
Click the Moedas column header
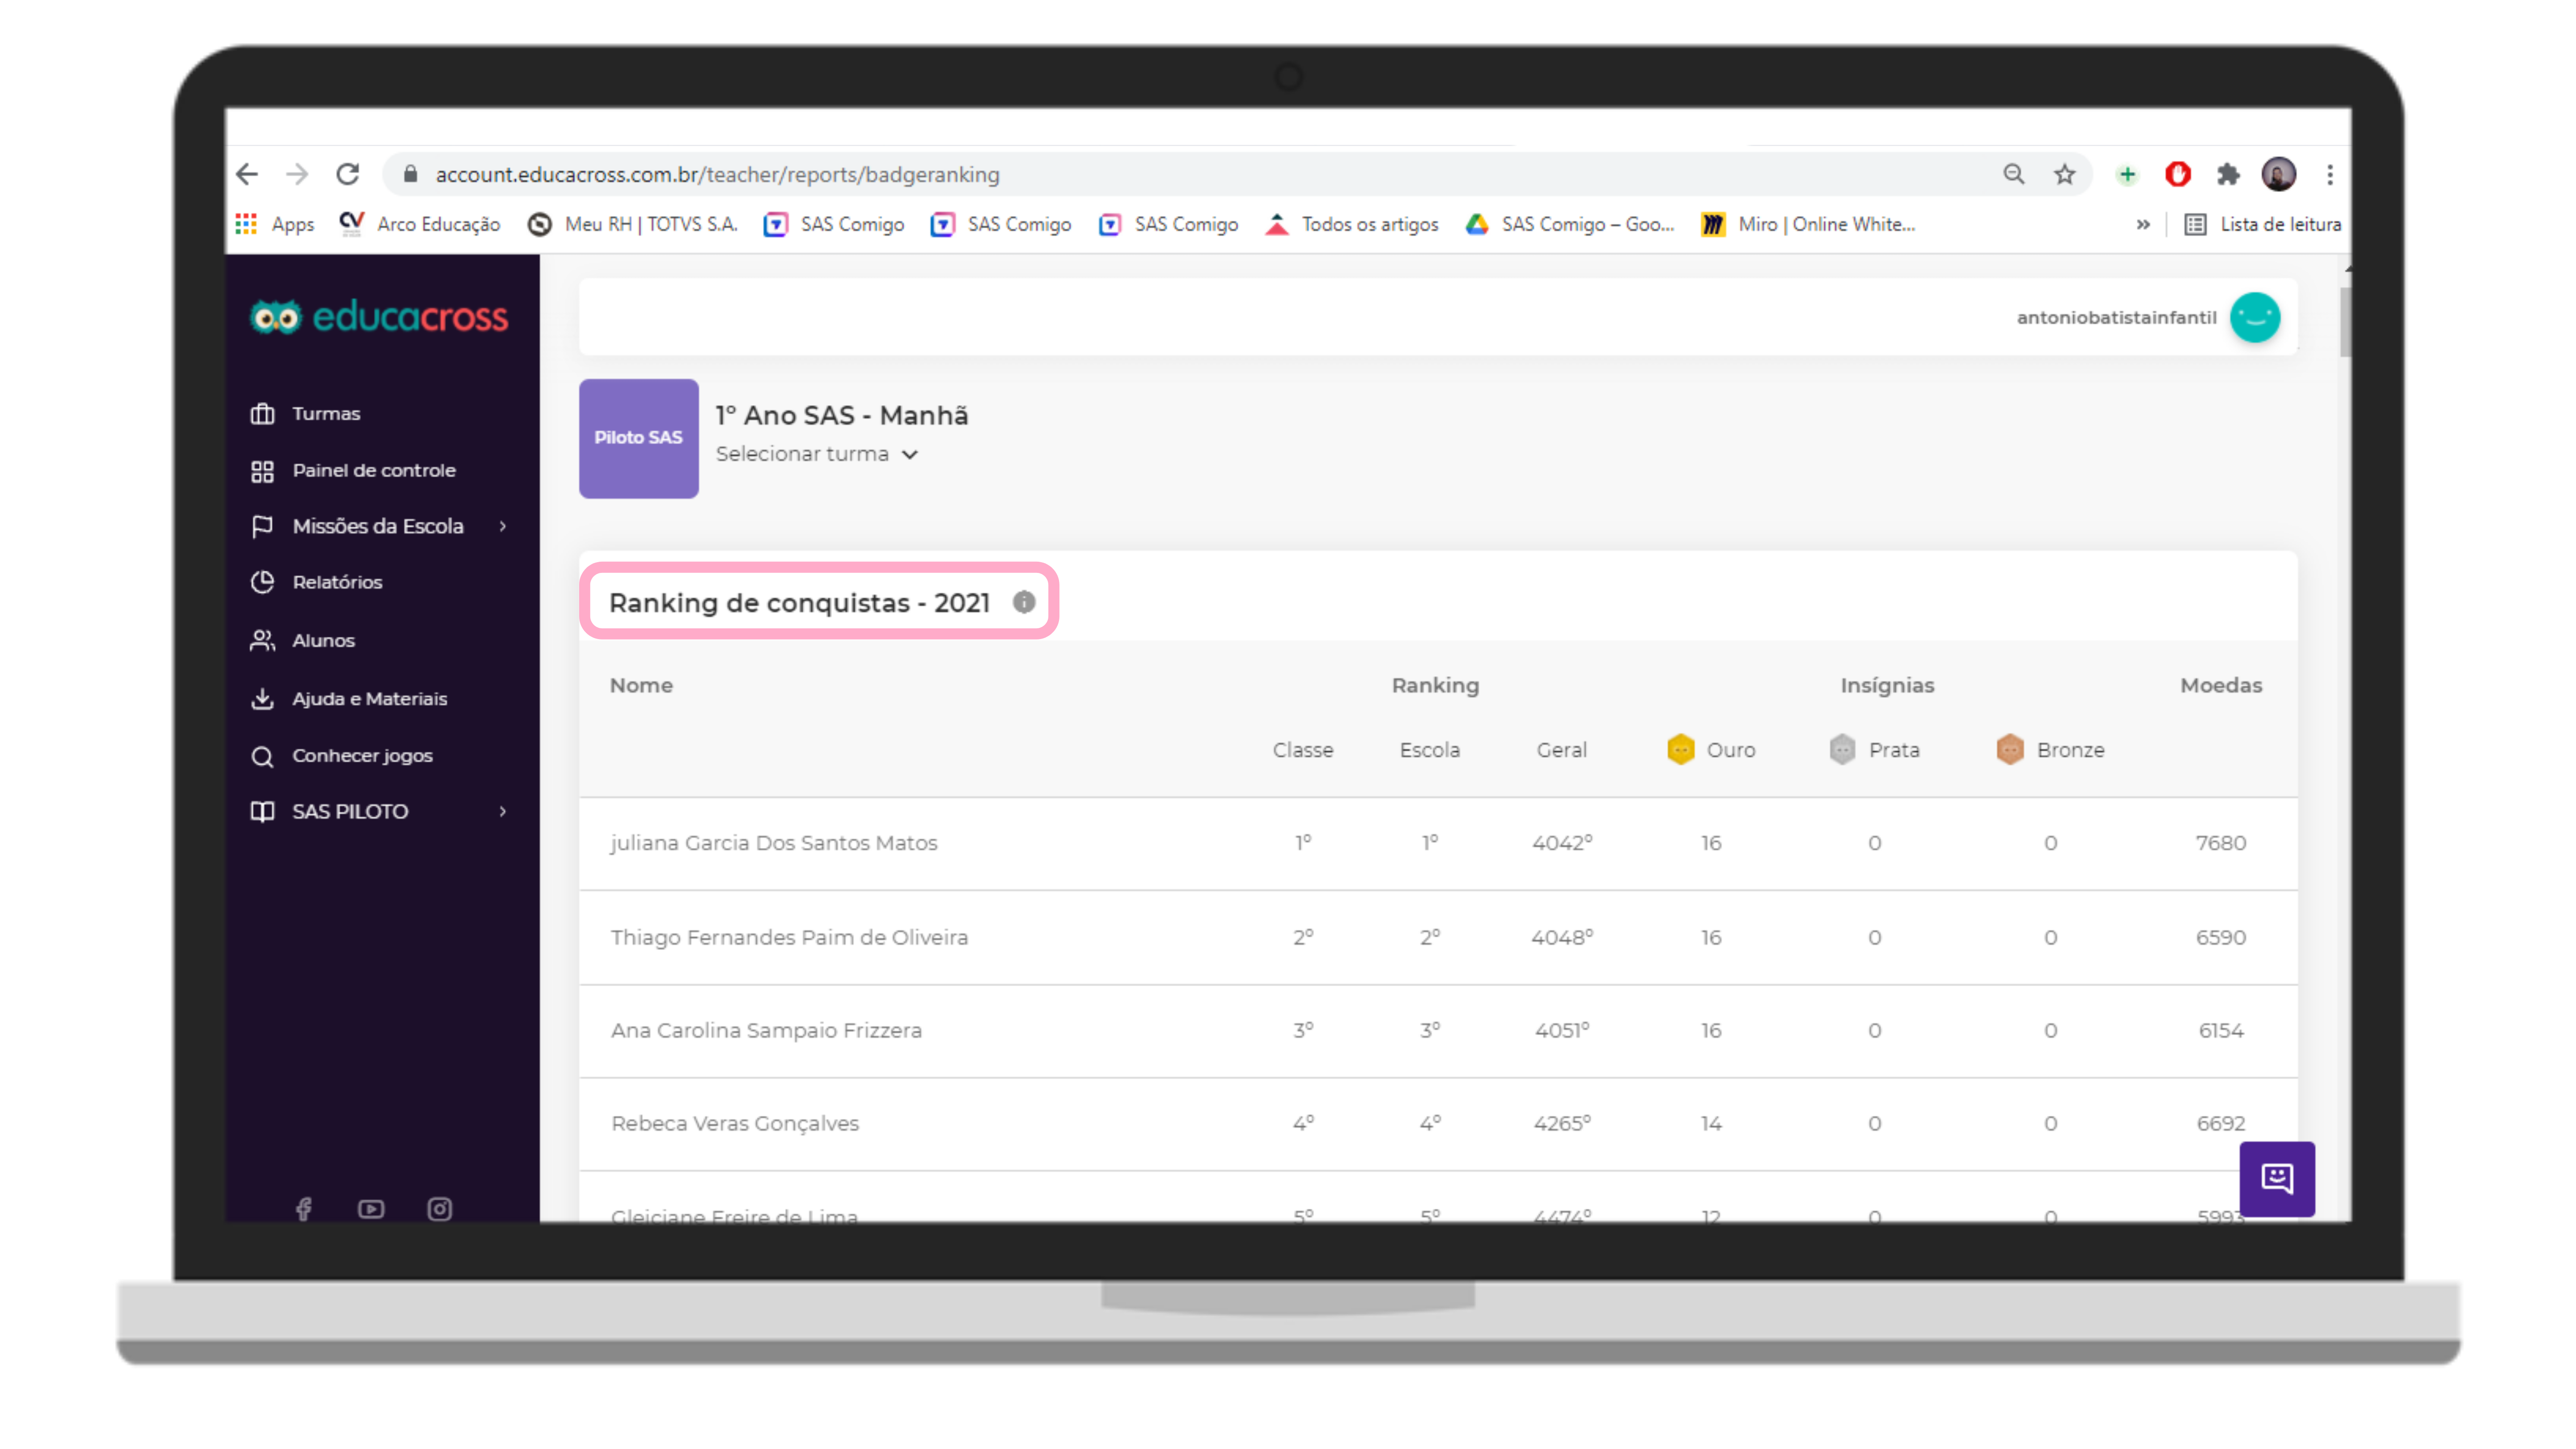(x=2221, y=685)
